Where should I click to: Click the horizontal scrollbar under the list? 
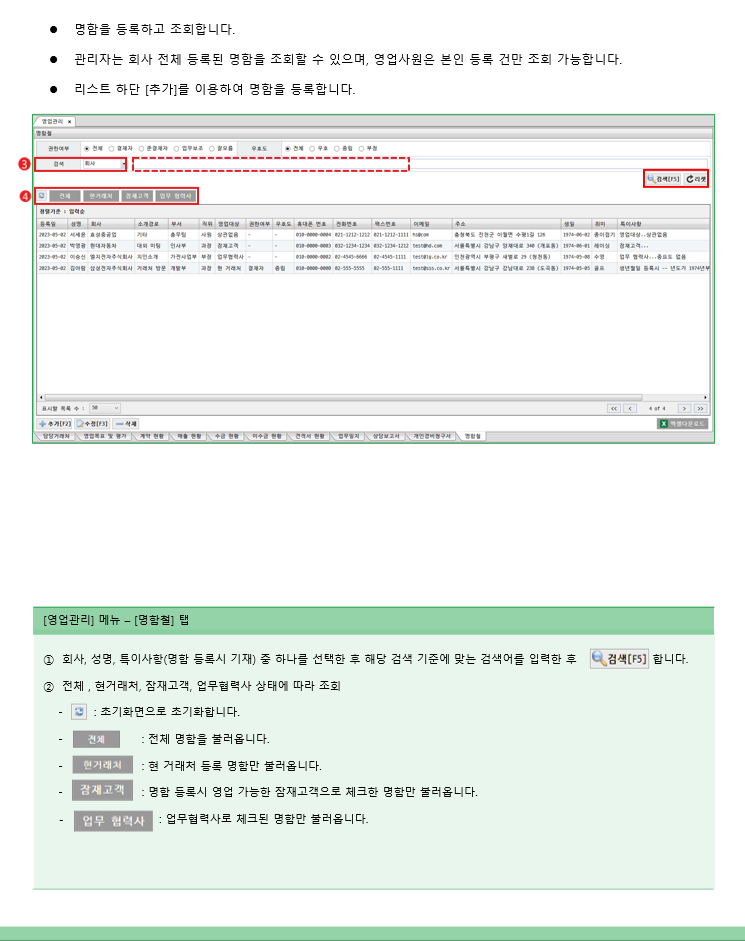(x=343, y=397)
